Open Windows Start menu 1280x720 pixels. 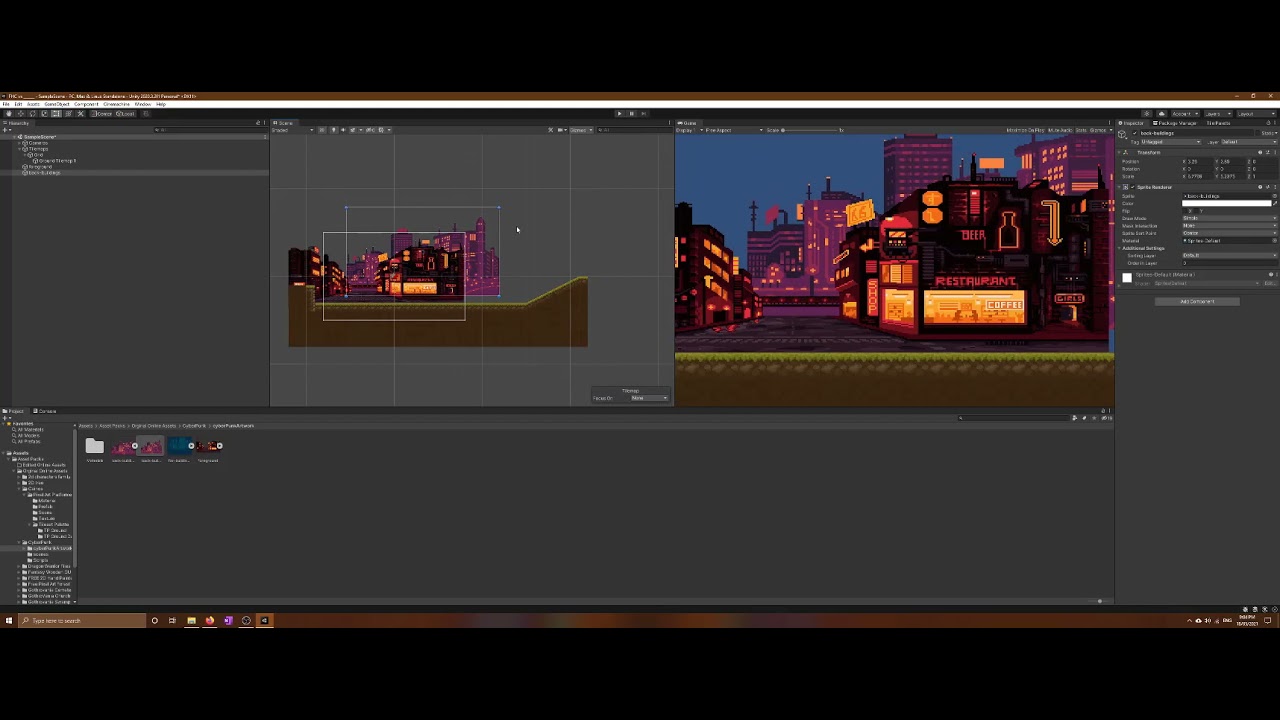pyautogui.click(x=9, y=621)
